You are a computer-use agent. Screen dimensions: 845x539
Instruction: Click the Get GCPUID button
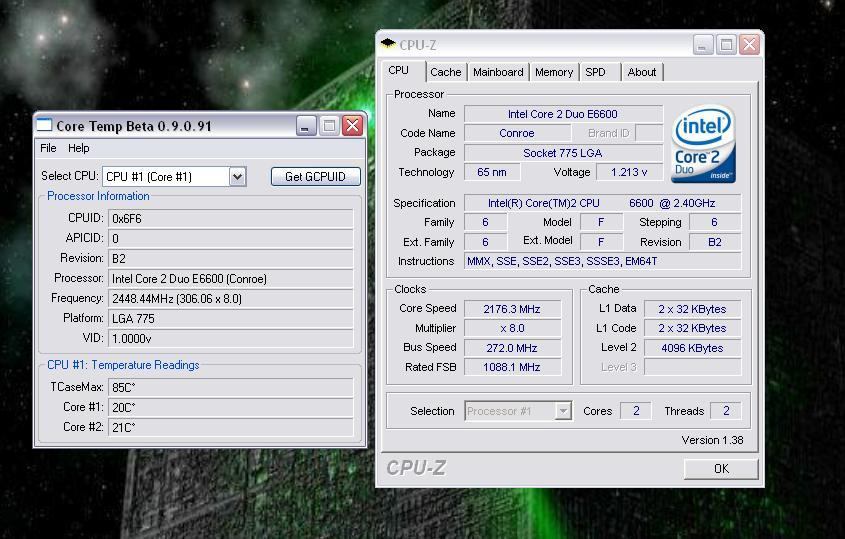315,177
